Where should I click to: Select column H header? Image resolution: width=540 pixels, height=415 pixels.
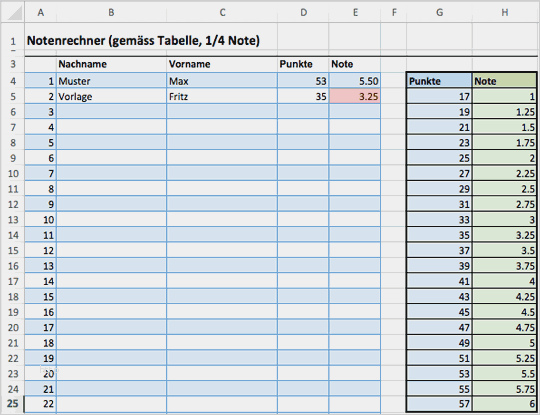tap(505, 12)
